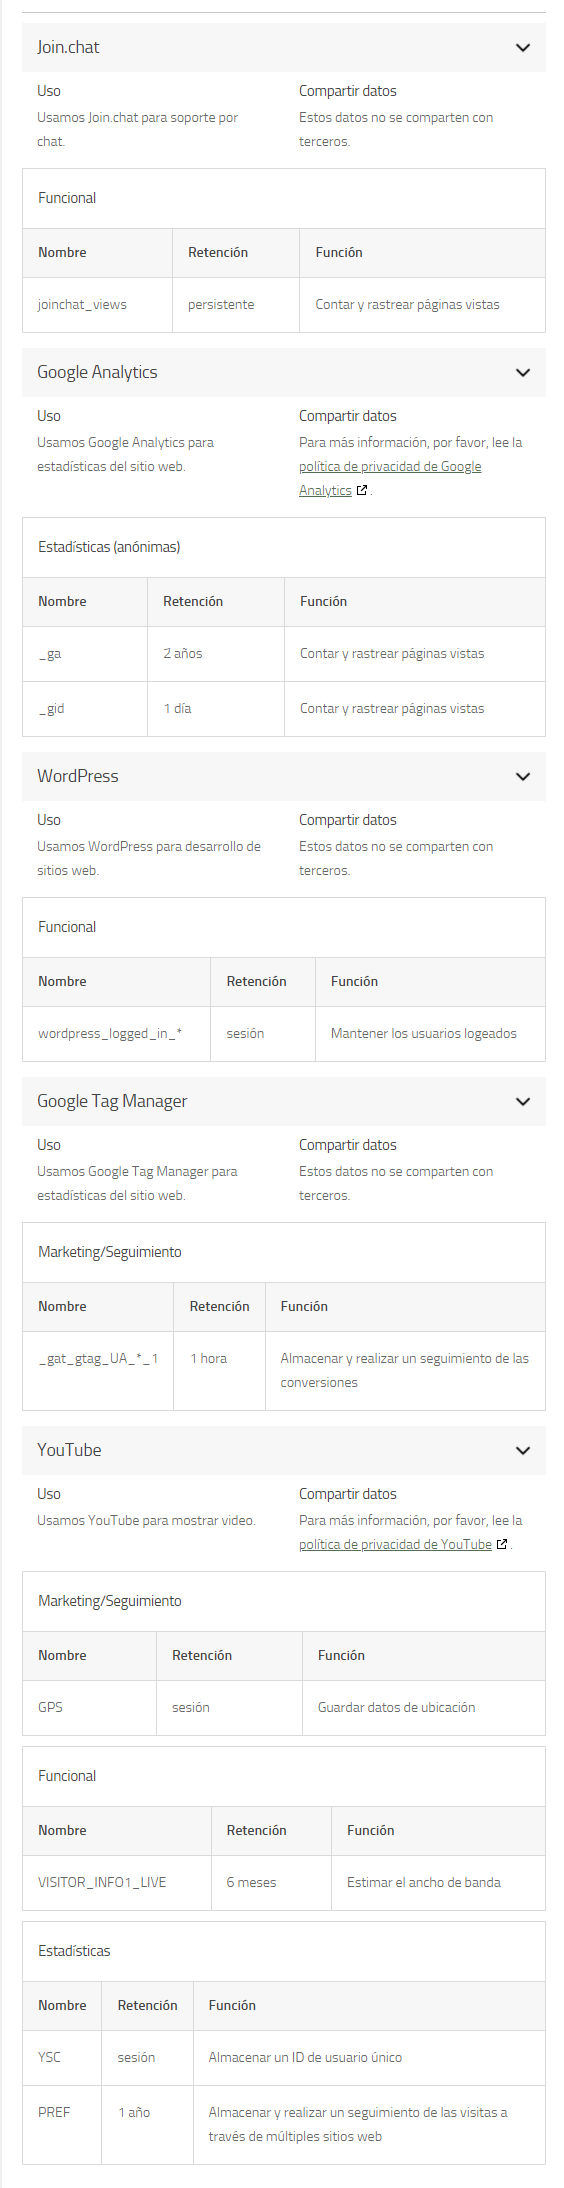Collapse the Google Analytics section chevron

pyautogui.click(x=522, y=373)
